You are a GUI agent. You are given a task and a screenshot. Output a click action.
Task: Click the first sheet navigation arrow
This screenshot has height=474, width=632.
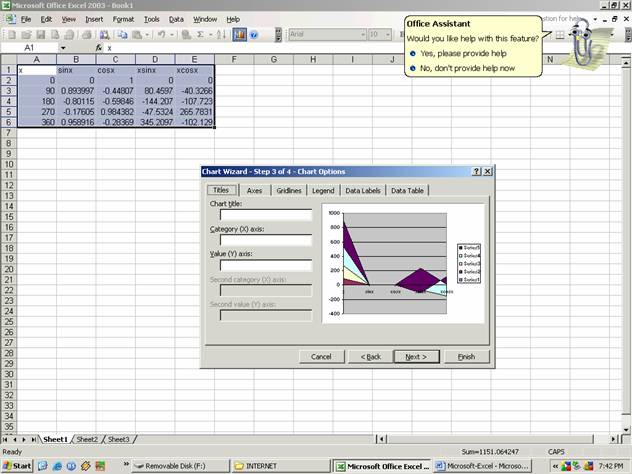(5, 439)
